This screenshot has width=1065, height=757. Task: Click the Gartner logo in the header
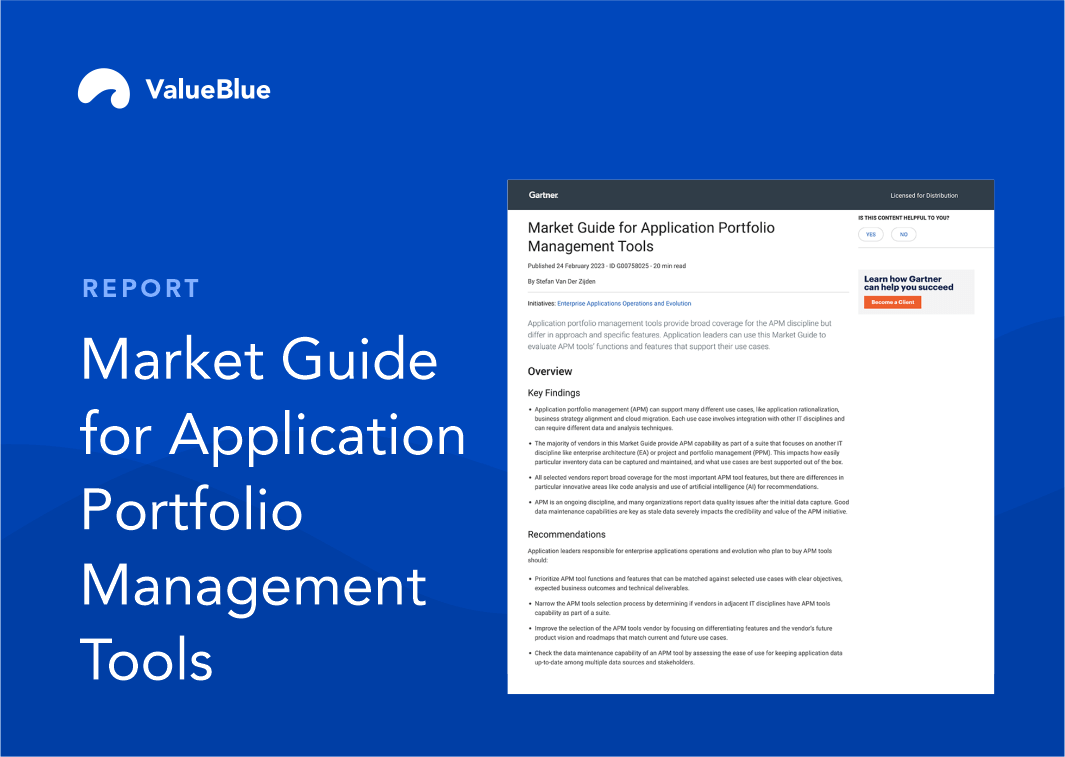545,195
